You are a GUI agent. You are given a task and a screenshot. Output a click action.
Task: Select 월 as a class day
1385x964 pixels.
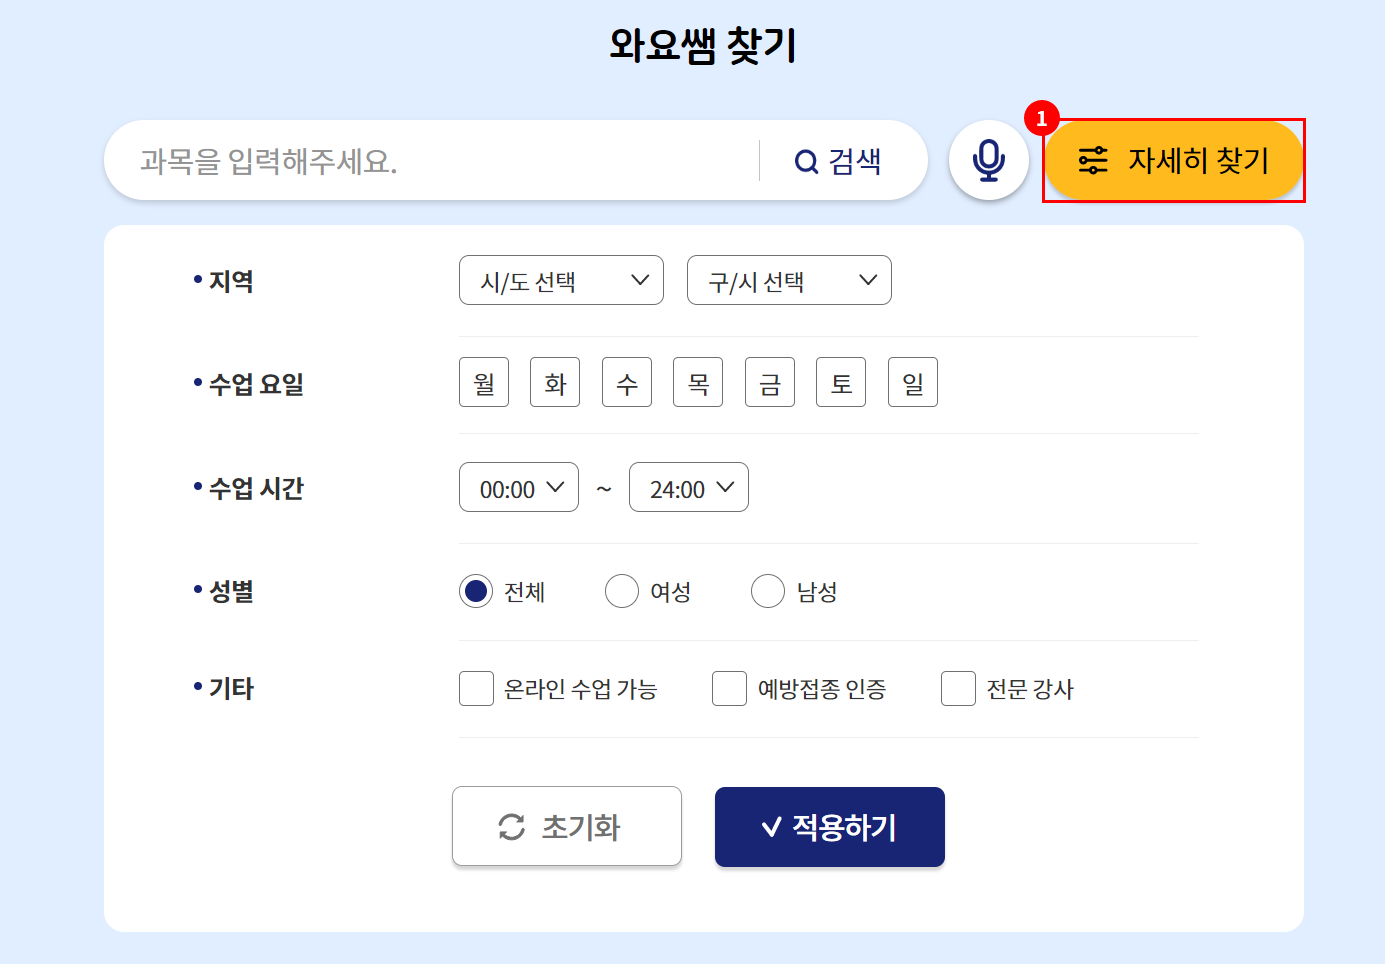coord(484,382)
